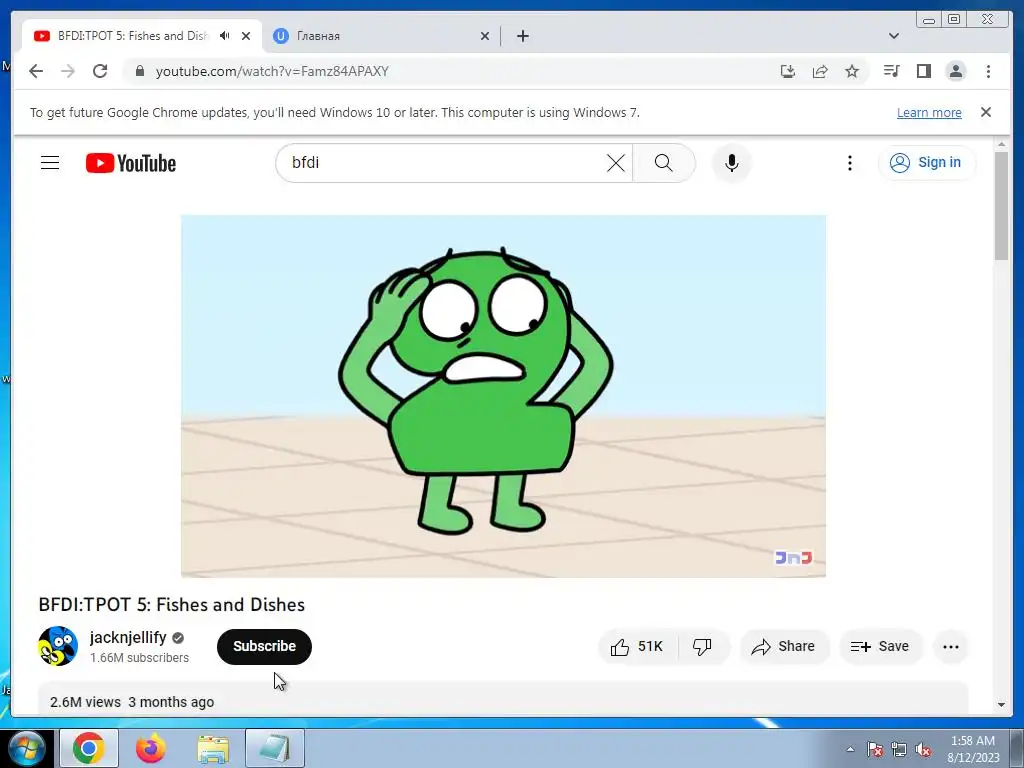The height and width of the screenshot is (768, 1024).
Task: Open the Windows Start menu
Action: [x=26, y=748]
